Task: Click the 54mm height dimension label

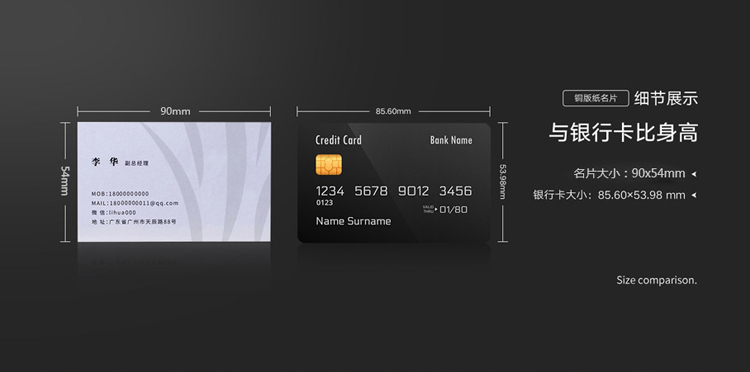Action: coord(65,181)
